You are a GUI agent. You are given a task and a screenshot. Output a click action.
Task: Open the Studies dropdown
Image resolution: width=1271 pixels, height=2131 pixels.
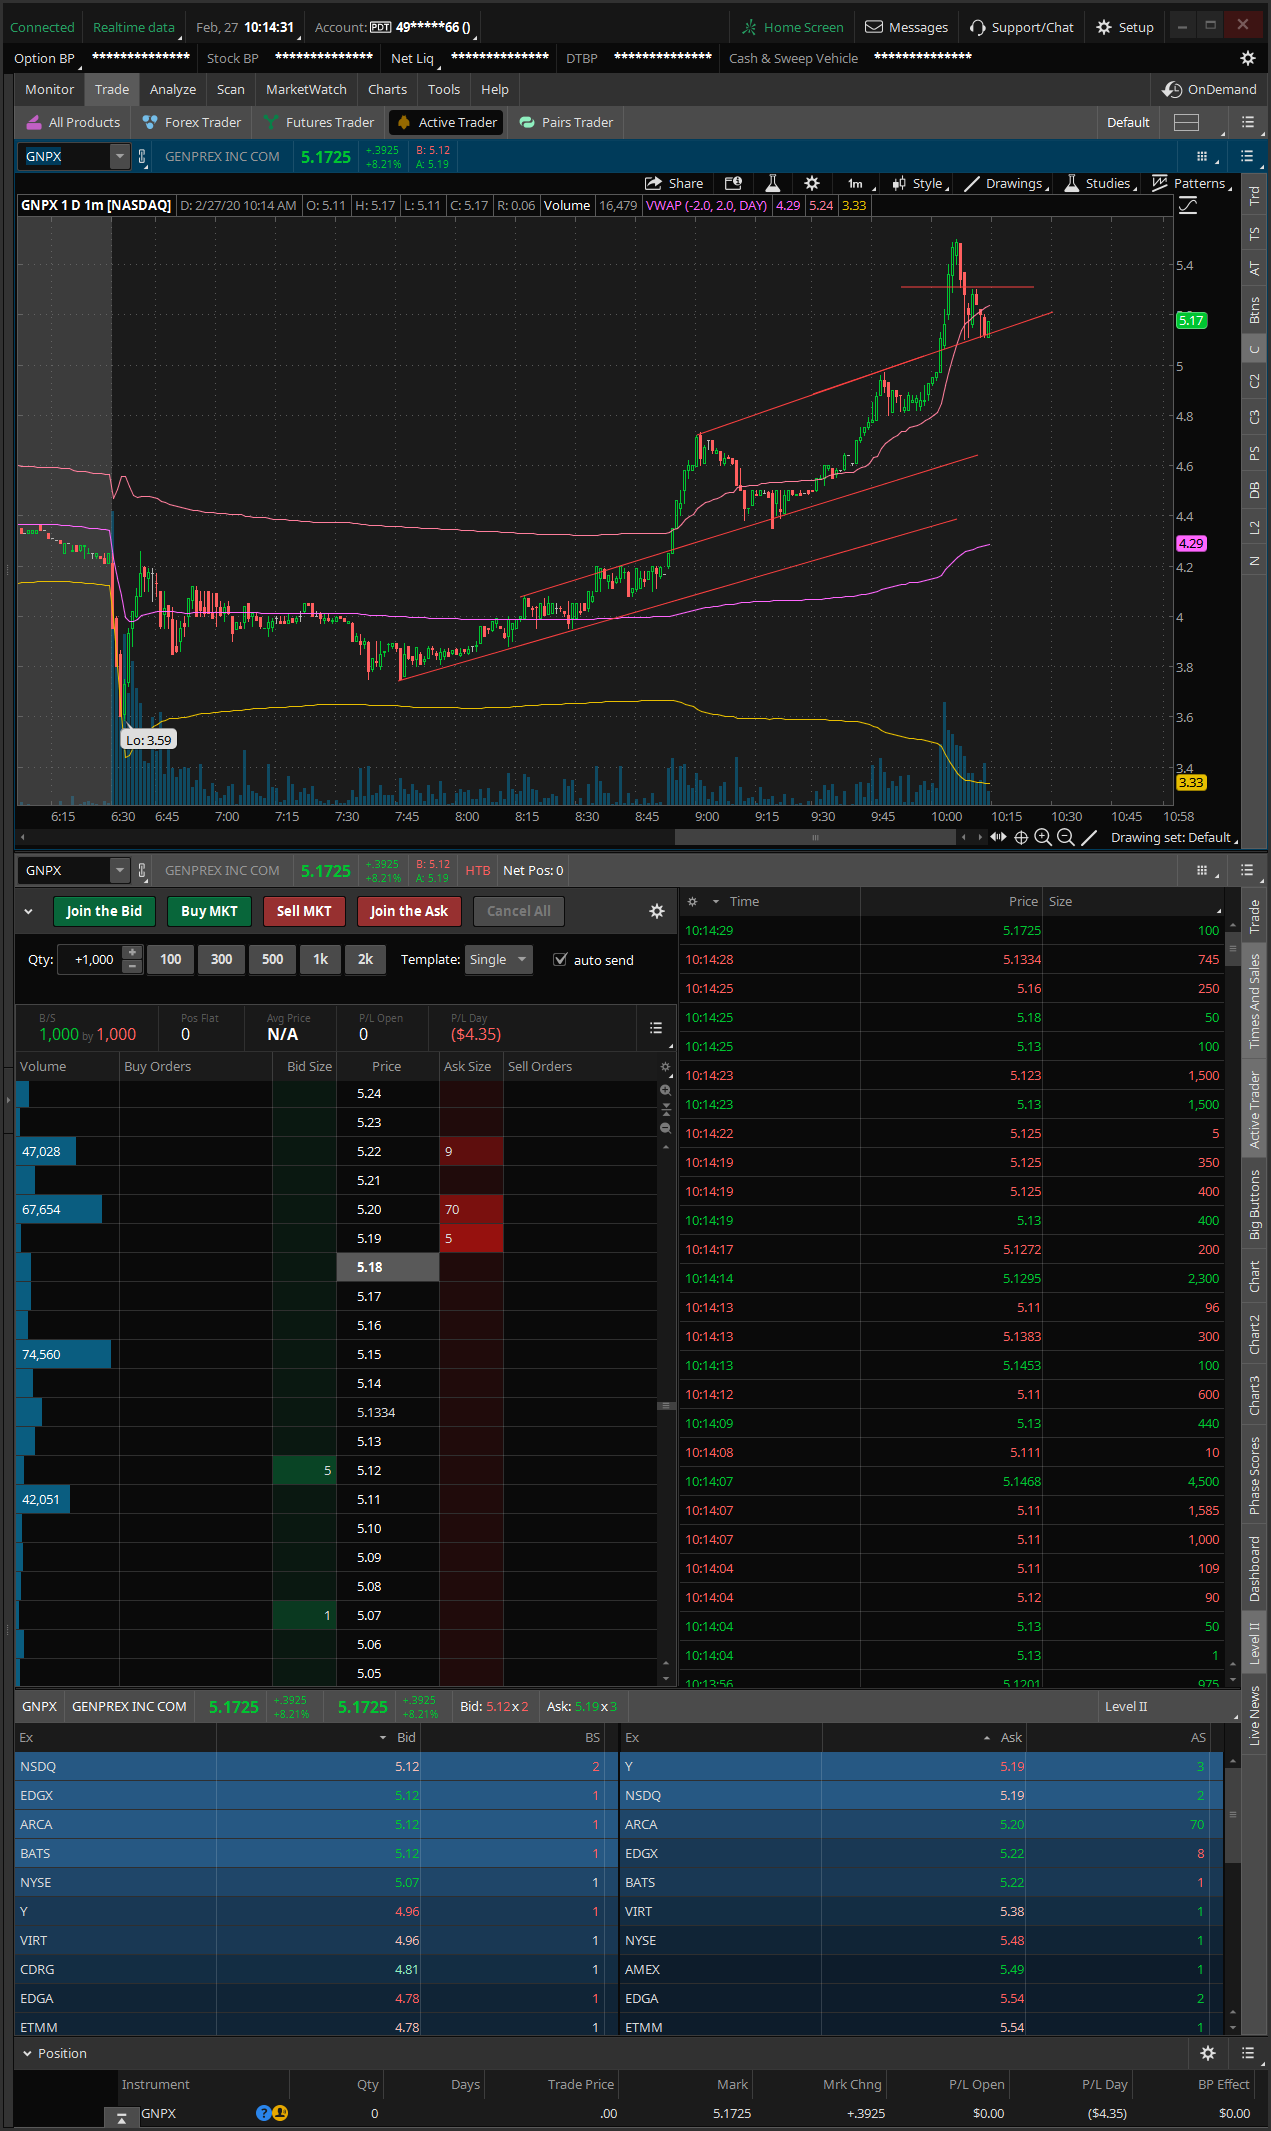1100,183
